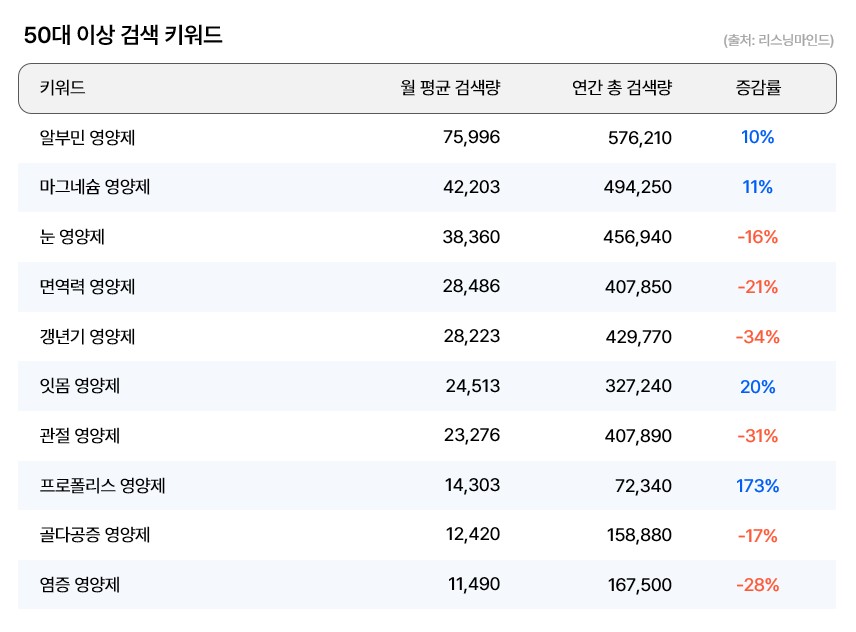Select the 증감률 column header
The image size is (856, 632).
[x=757, y=88]
